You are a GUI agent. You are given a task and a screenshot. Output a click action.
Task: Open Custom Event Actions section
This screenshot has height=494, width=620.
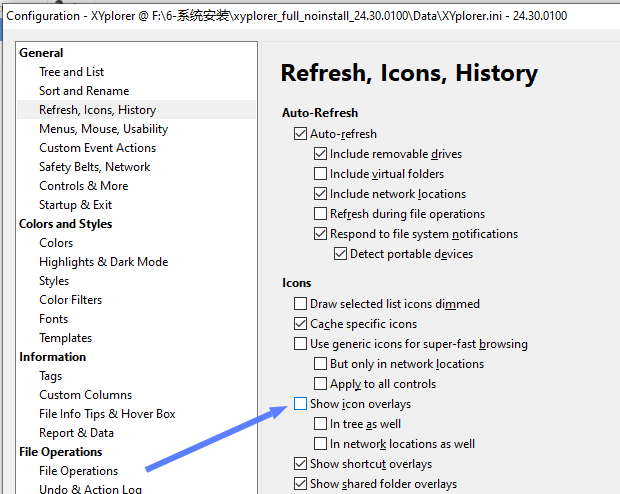[97, 148]
